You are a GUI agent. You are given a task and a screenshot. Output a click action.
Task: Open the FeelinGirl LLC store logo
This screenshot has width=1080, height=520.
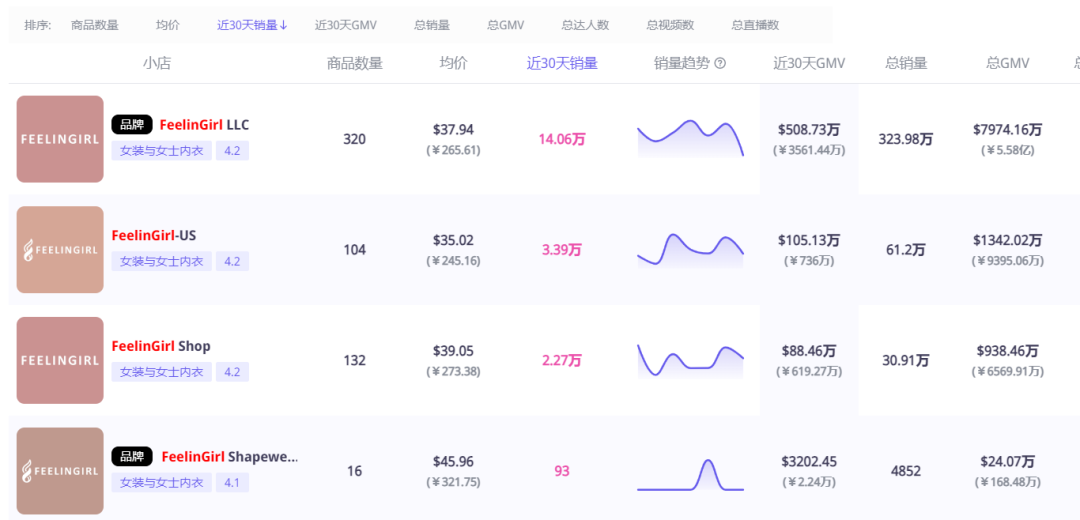click(x=60, y=139)
